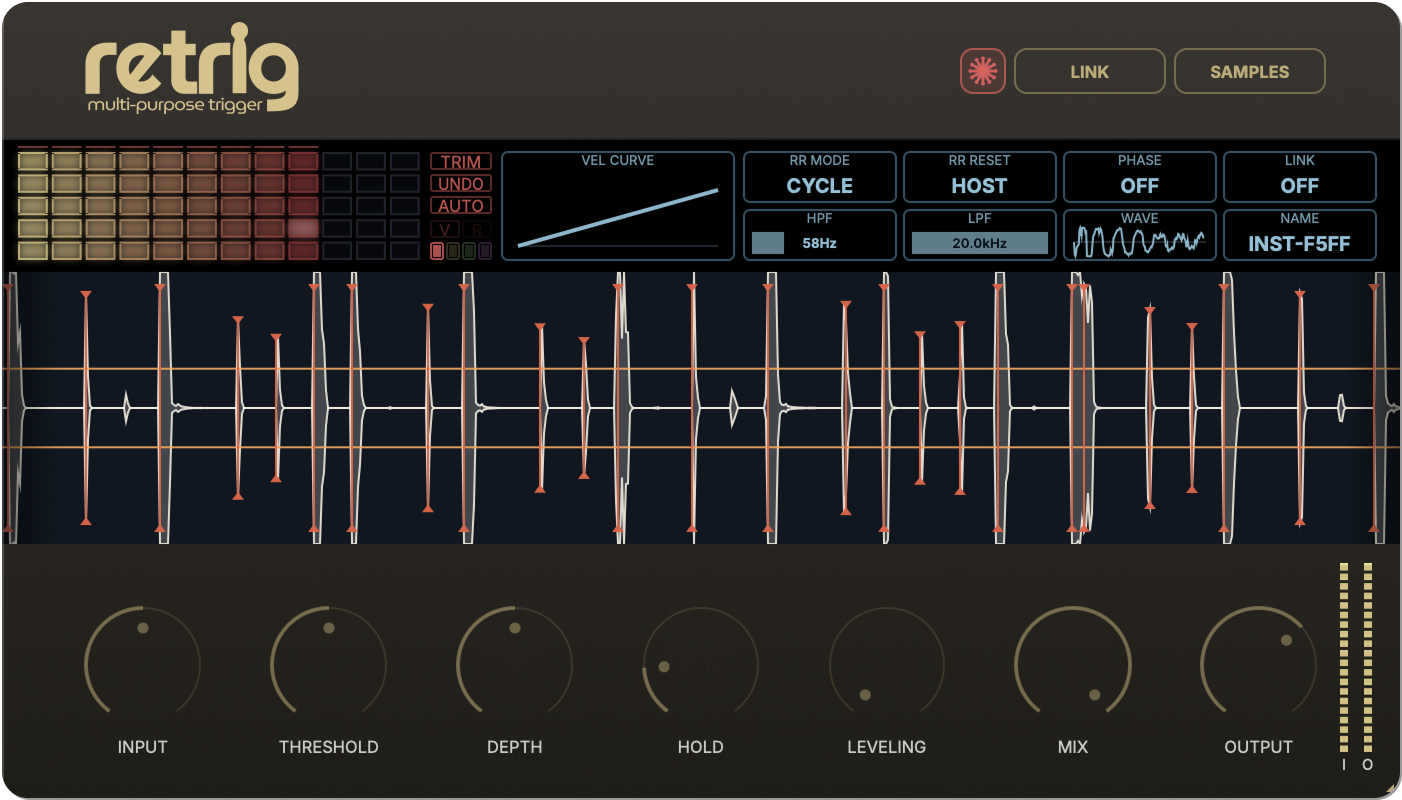This screenshot has width=1402, height=800.
Task: Select the green color swatch
Action: [x=469, y=251]
